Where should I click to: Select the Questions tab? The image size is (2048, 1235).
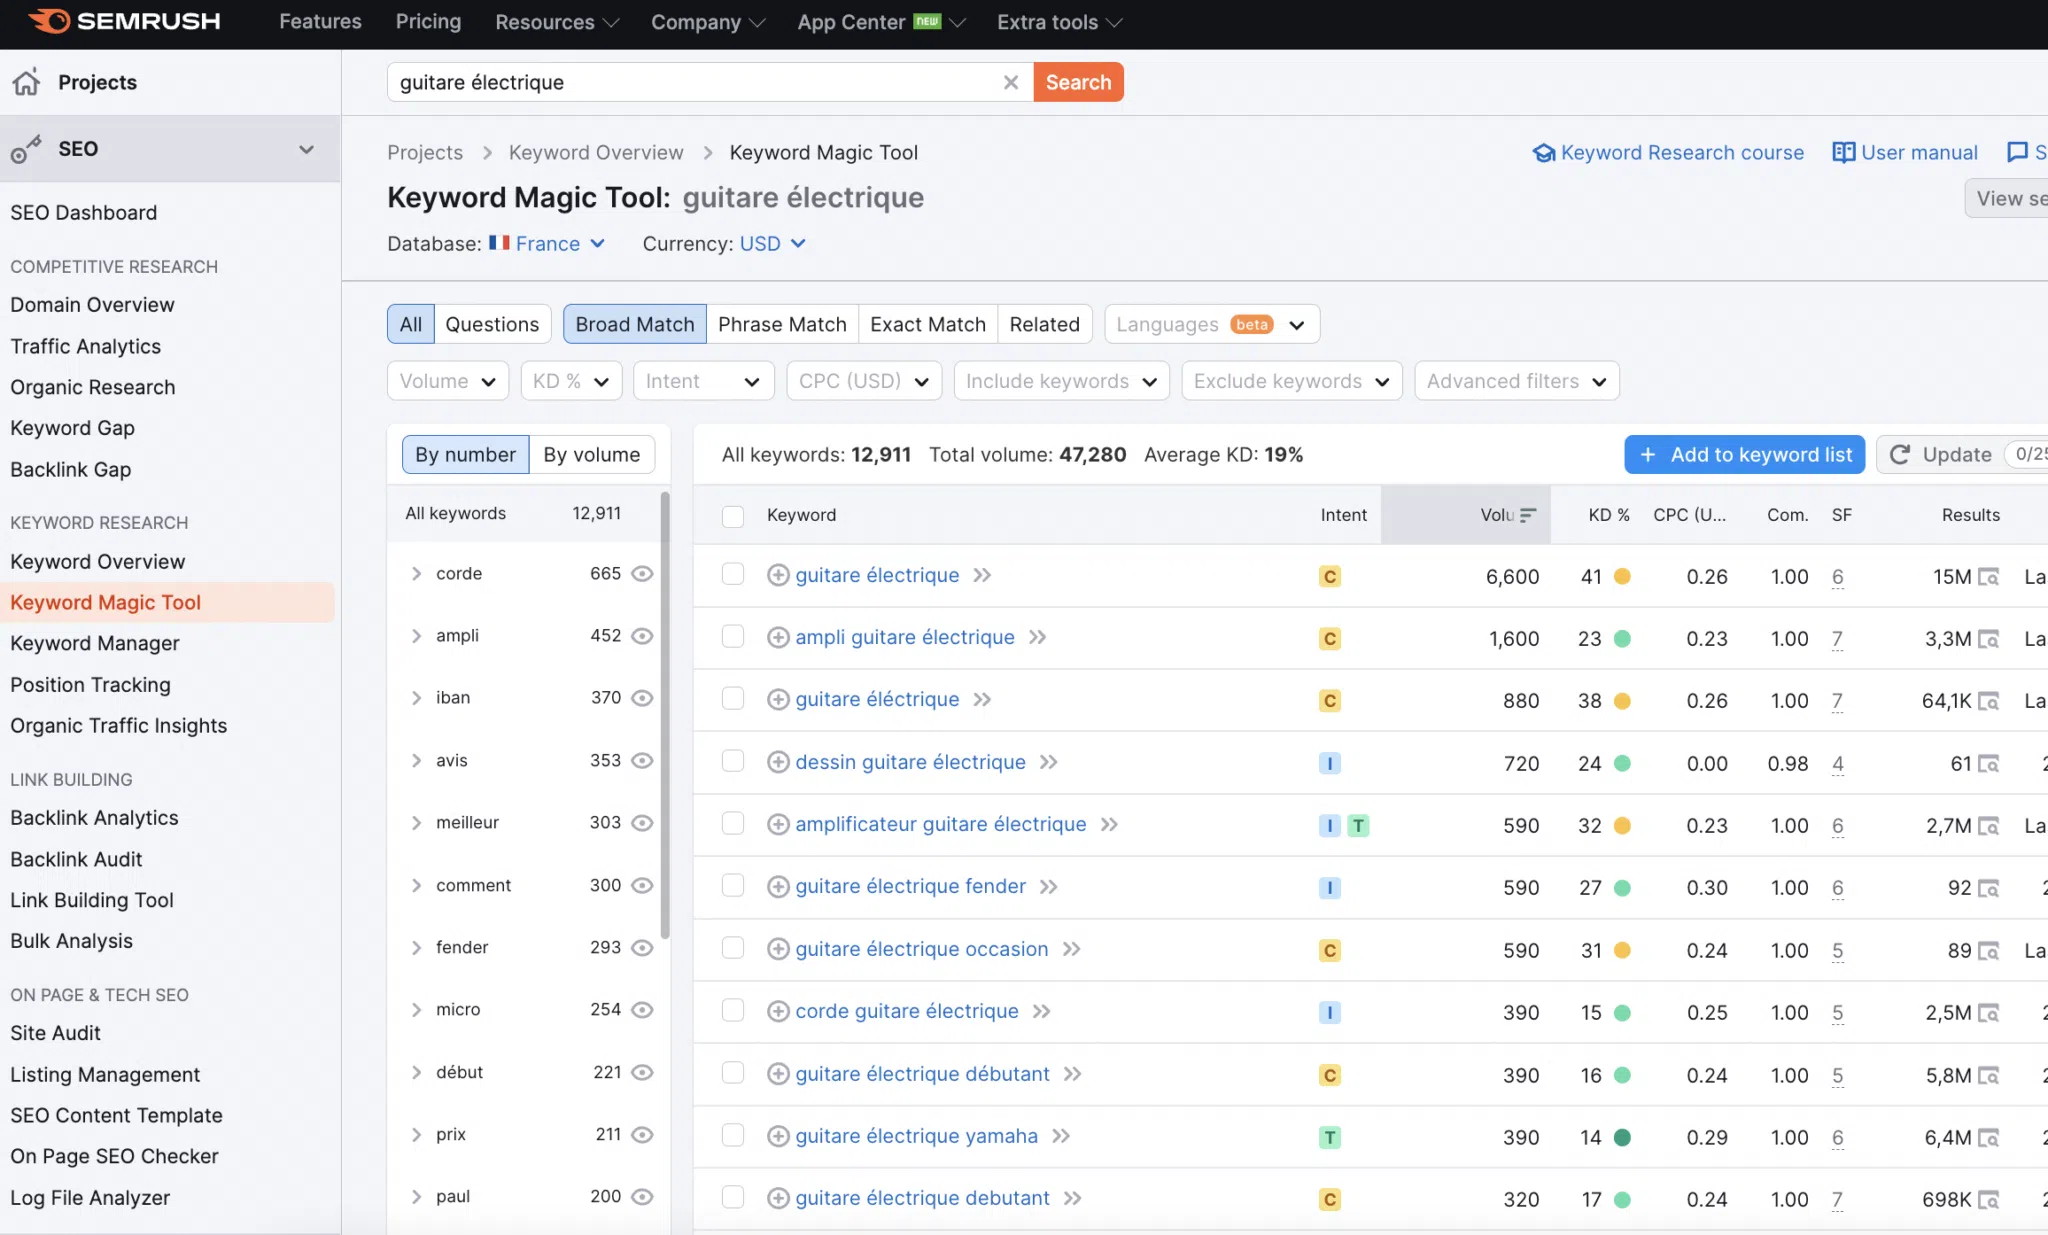click(491, 324)
